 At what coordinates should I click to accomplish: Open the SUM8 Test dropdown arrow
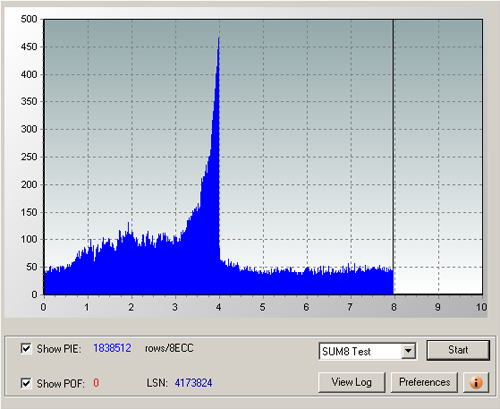tap(408, 351)
